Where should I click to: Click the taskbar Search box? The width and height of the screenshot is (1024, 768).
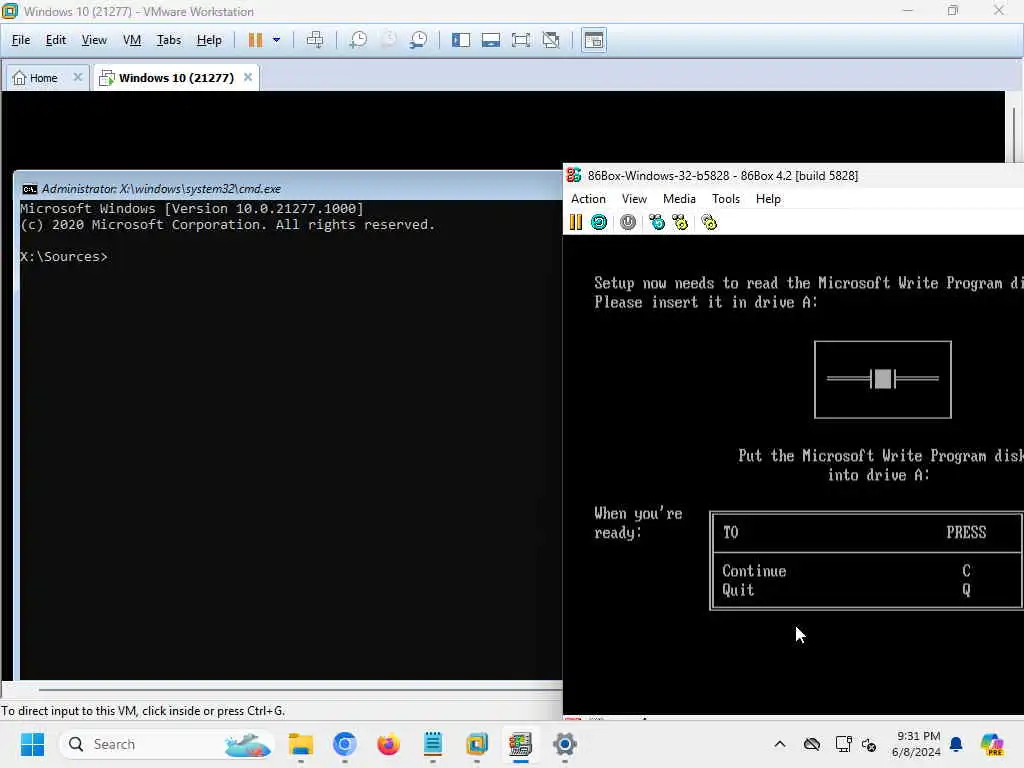pos(167,744)
